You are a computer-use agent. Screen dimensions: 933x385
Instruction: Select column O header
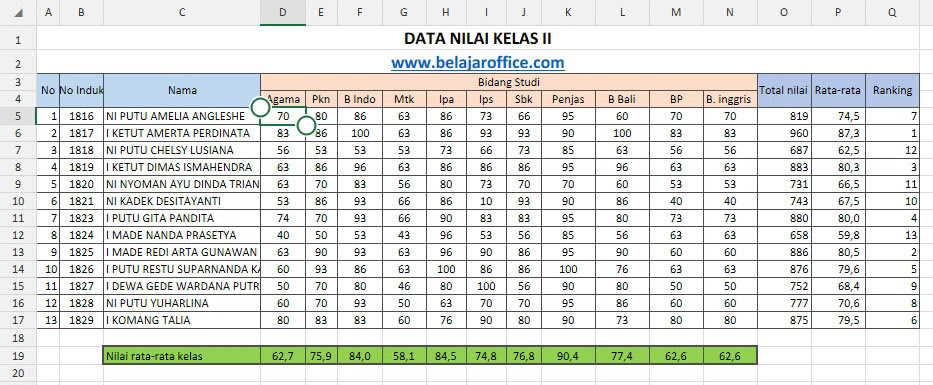[x=784, y=12]
